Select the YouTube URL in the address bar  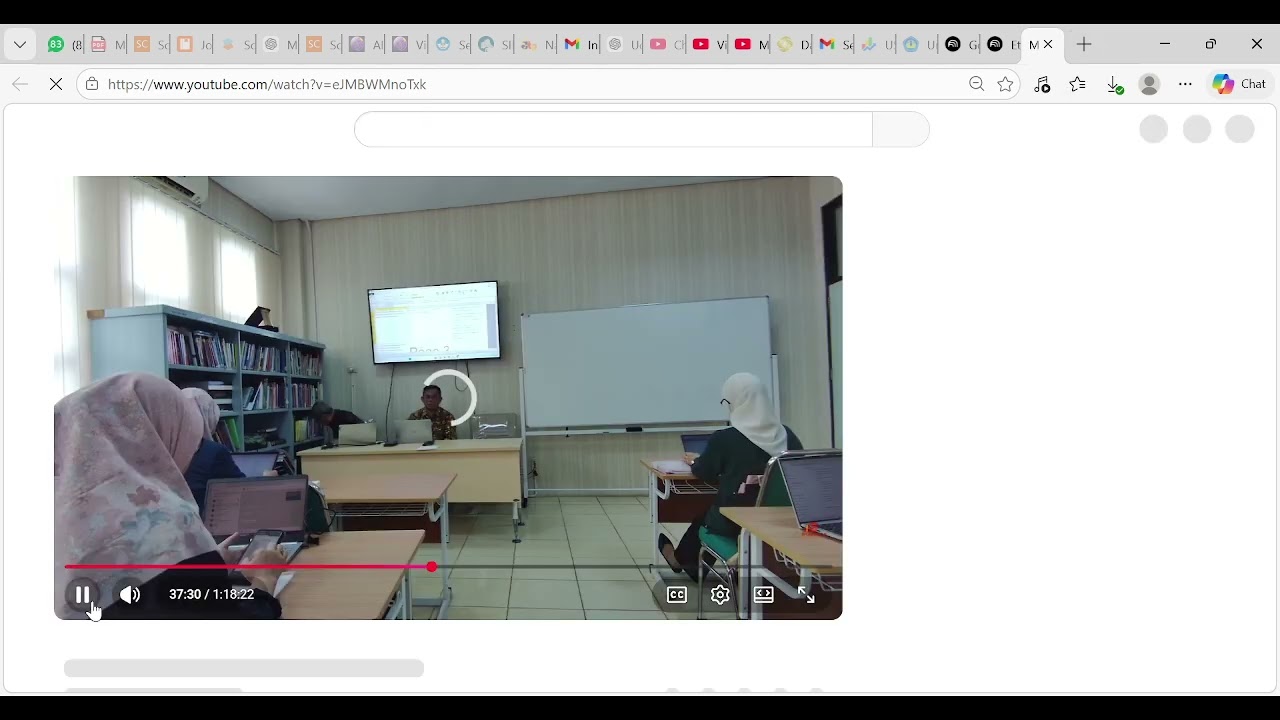[x=267, y=84]
